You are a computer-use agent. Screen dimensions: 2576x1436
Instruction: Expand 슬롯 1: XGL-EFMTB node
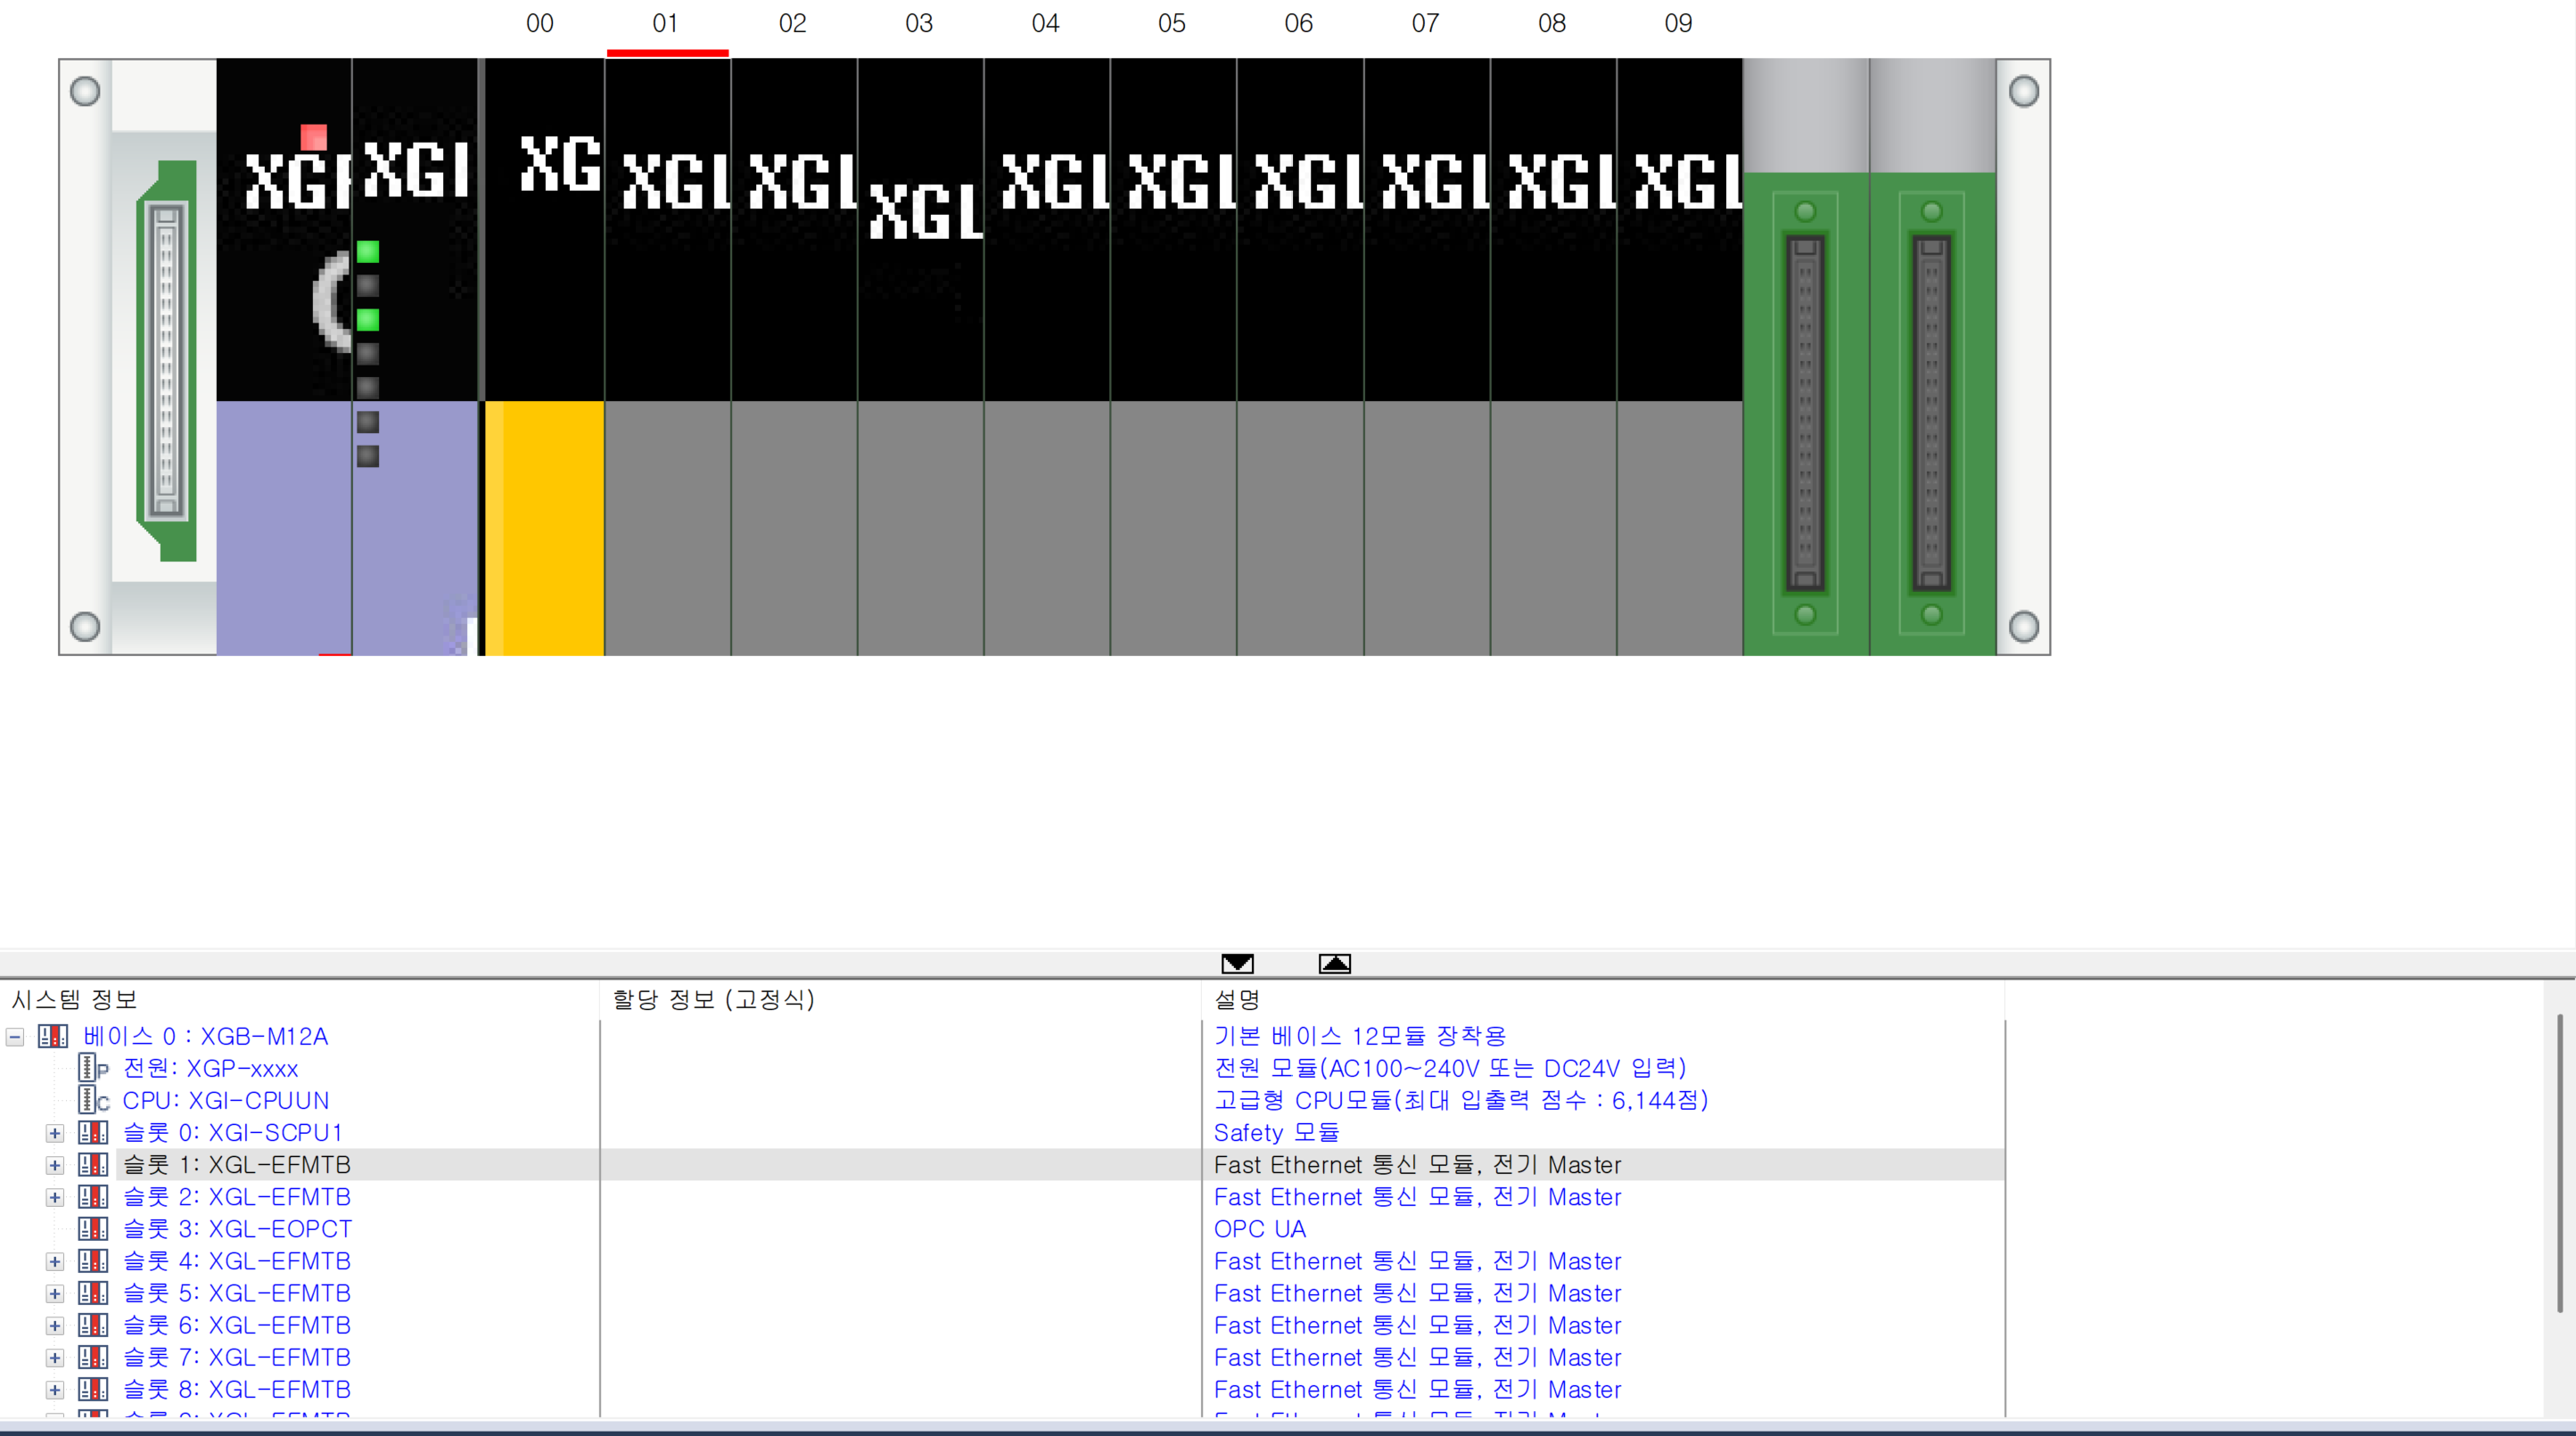pos(55,1165)
